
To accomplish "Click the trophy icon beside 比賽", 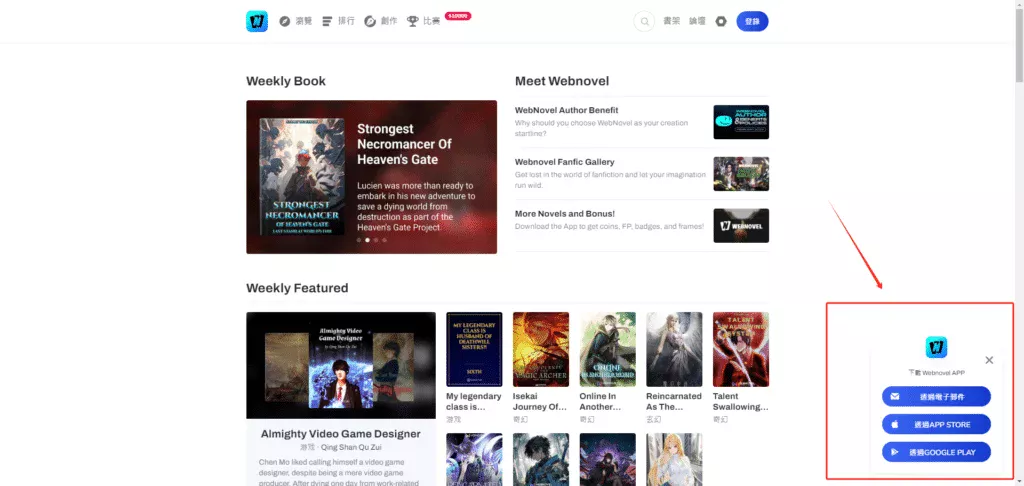I will click(412, 21).
